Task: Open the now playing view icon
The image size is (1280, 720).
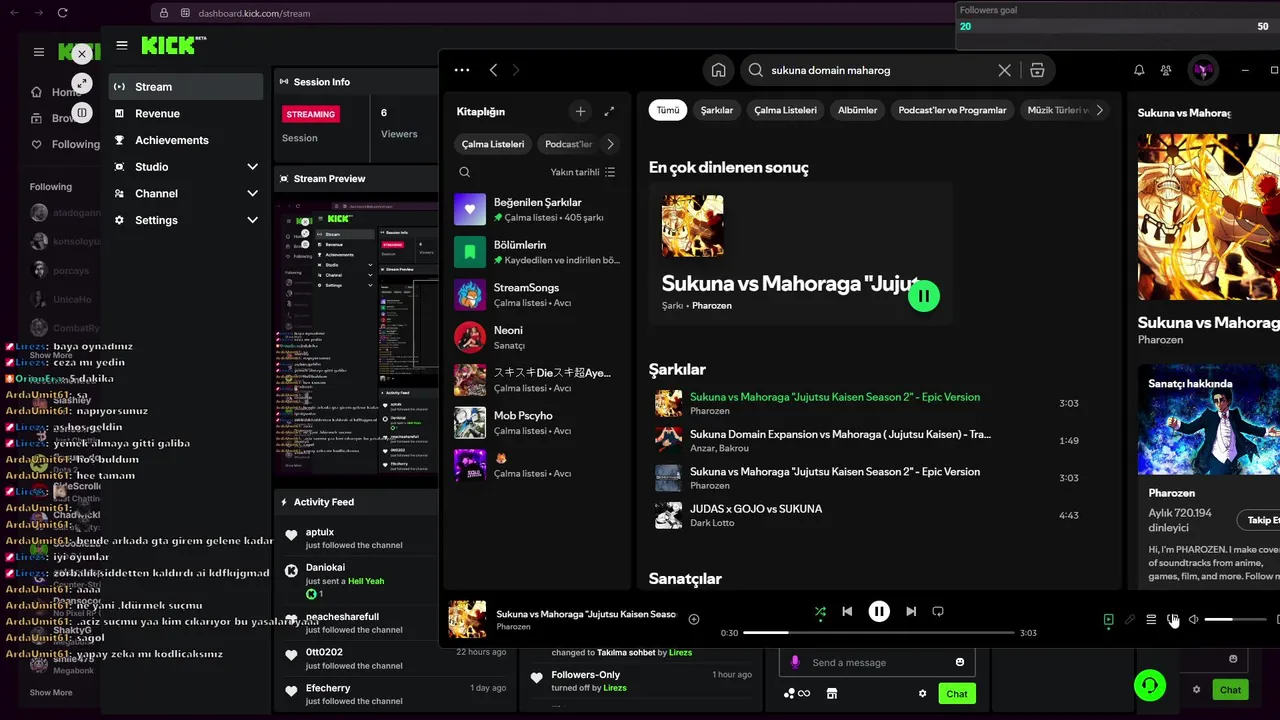Action: [1108, 620]
